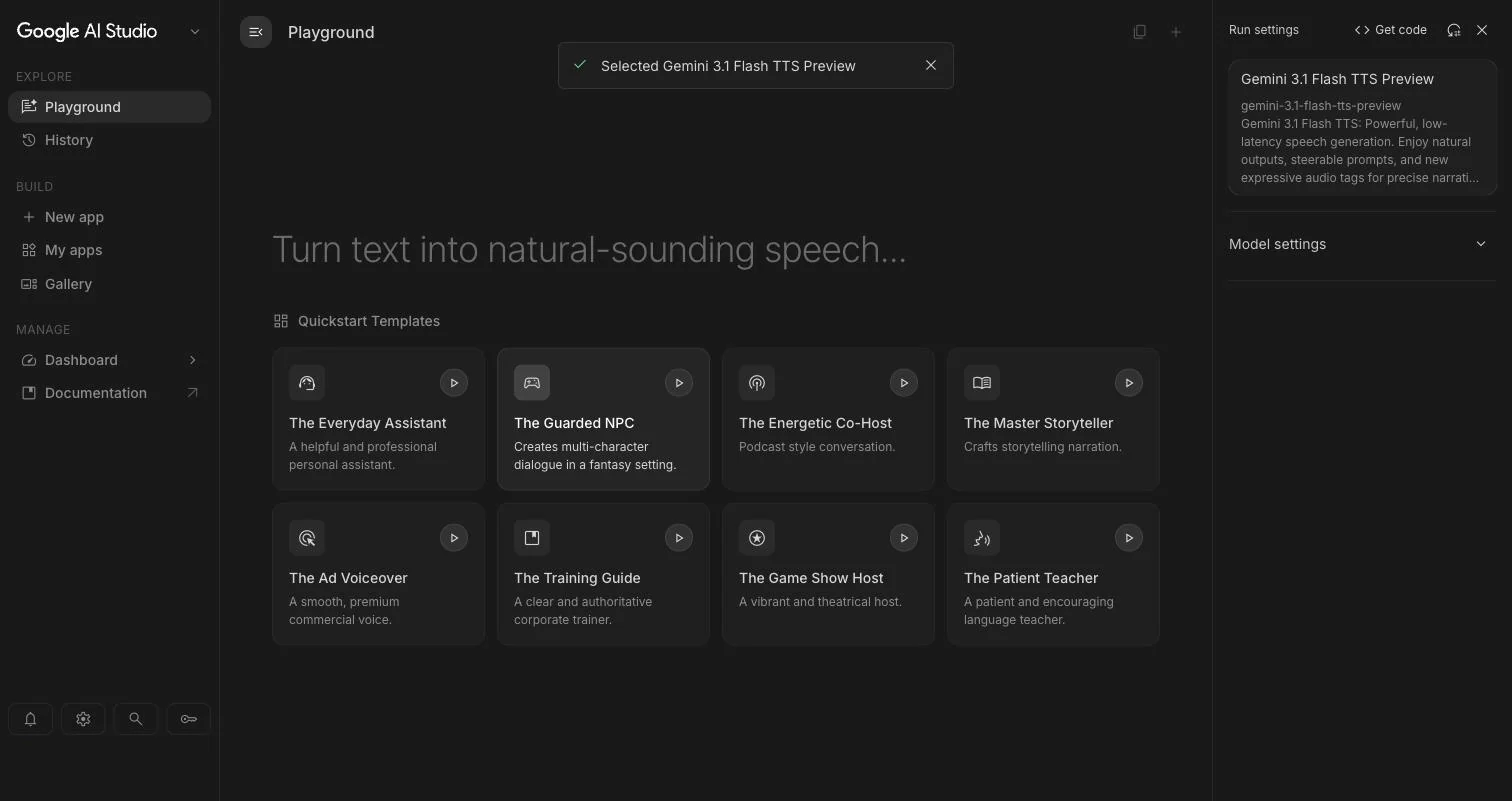This screenshot has width=1512, height=801.
Task: Click the podcast icon on Energetic Co-Host card
Action: click(757, 383)
